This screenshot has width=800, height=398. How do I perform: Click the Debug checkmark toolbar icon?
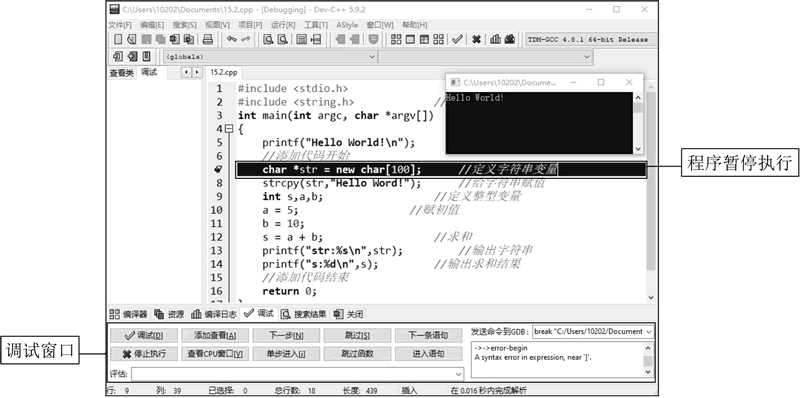(x=457, y=39)
